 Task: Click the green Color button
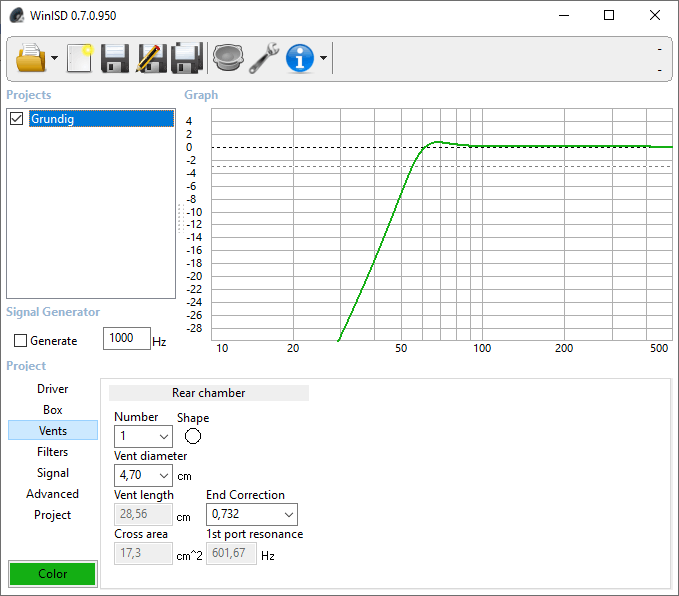(52, 573)
